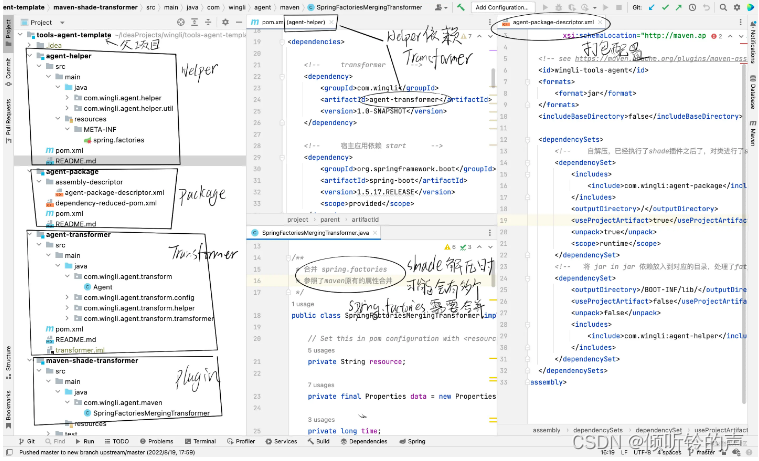Open the Bookmarks sidebar tab
Screen dimensions: 759x461
tap(8, 410)
